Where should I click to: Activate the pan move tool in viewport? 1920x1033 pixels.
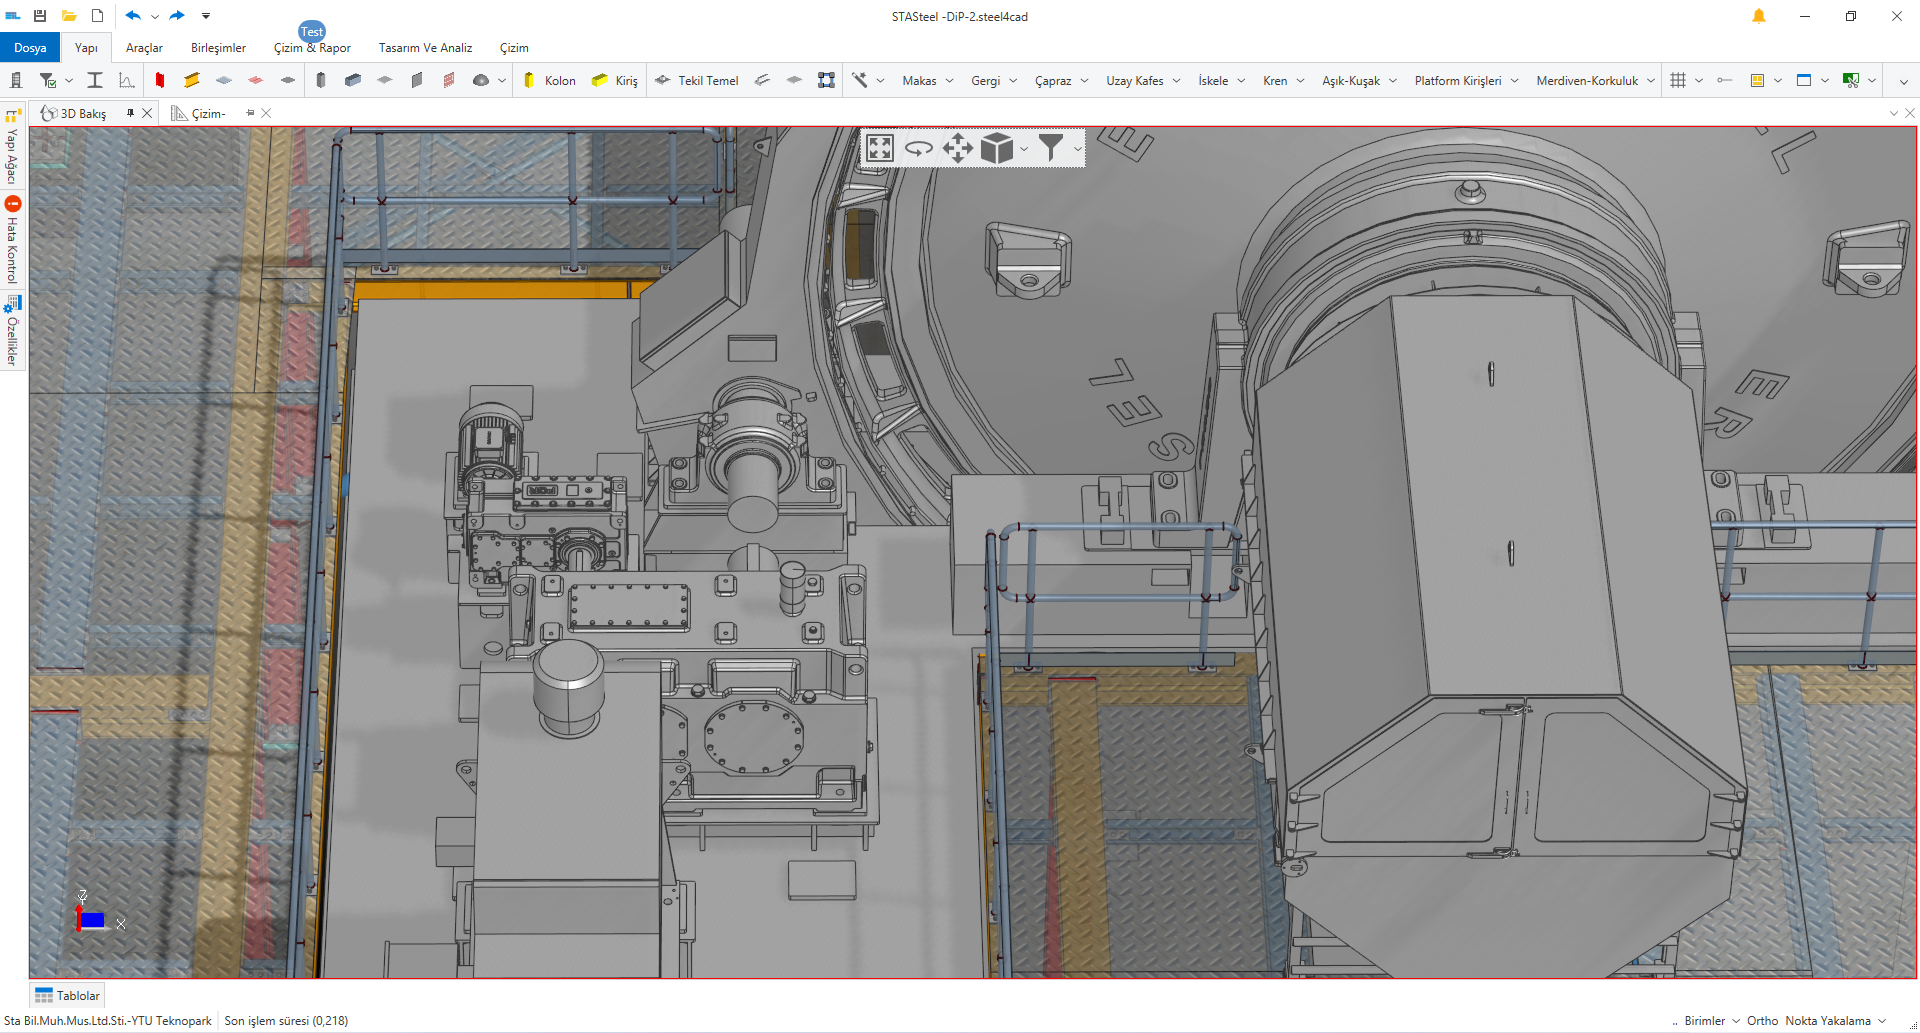point(957,148)
